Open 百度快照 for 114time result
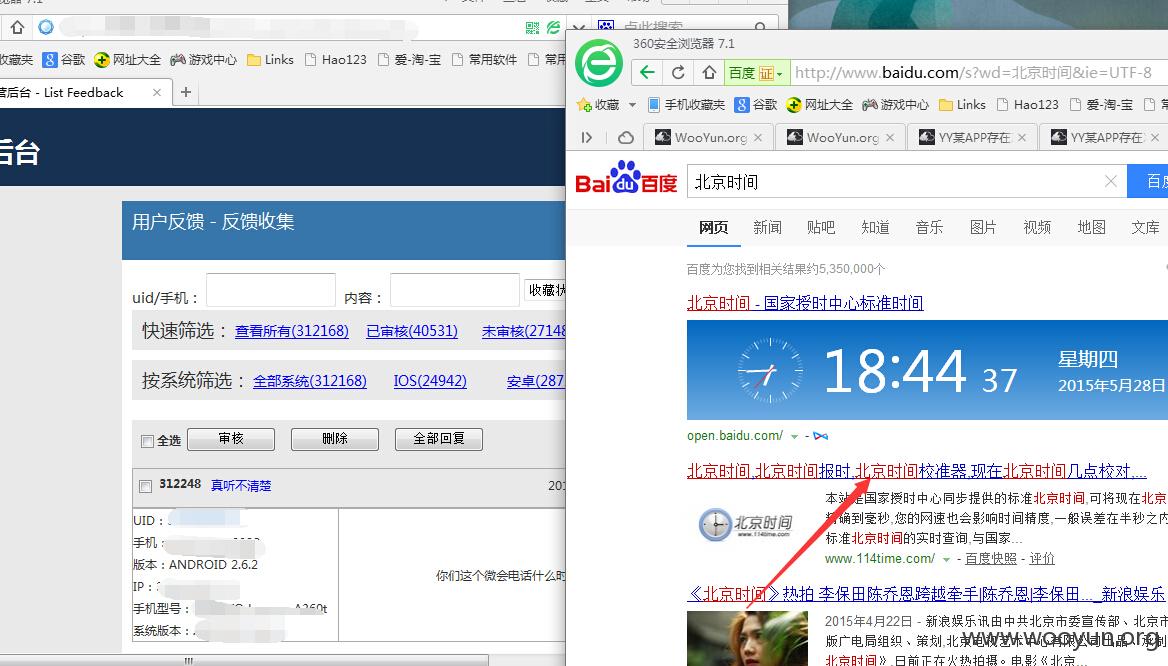This screenshot has height=666, width=1168. pyautogui.click(x=991, y=559)
